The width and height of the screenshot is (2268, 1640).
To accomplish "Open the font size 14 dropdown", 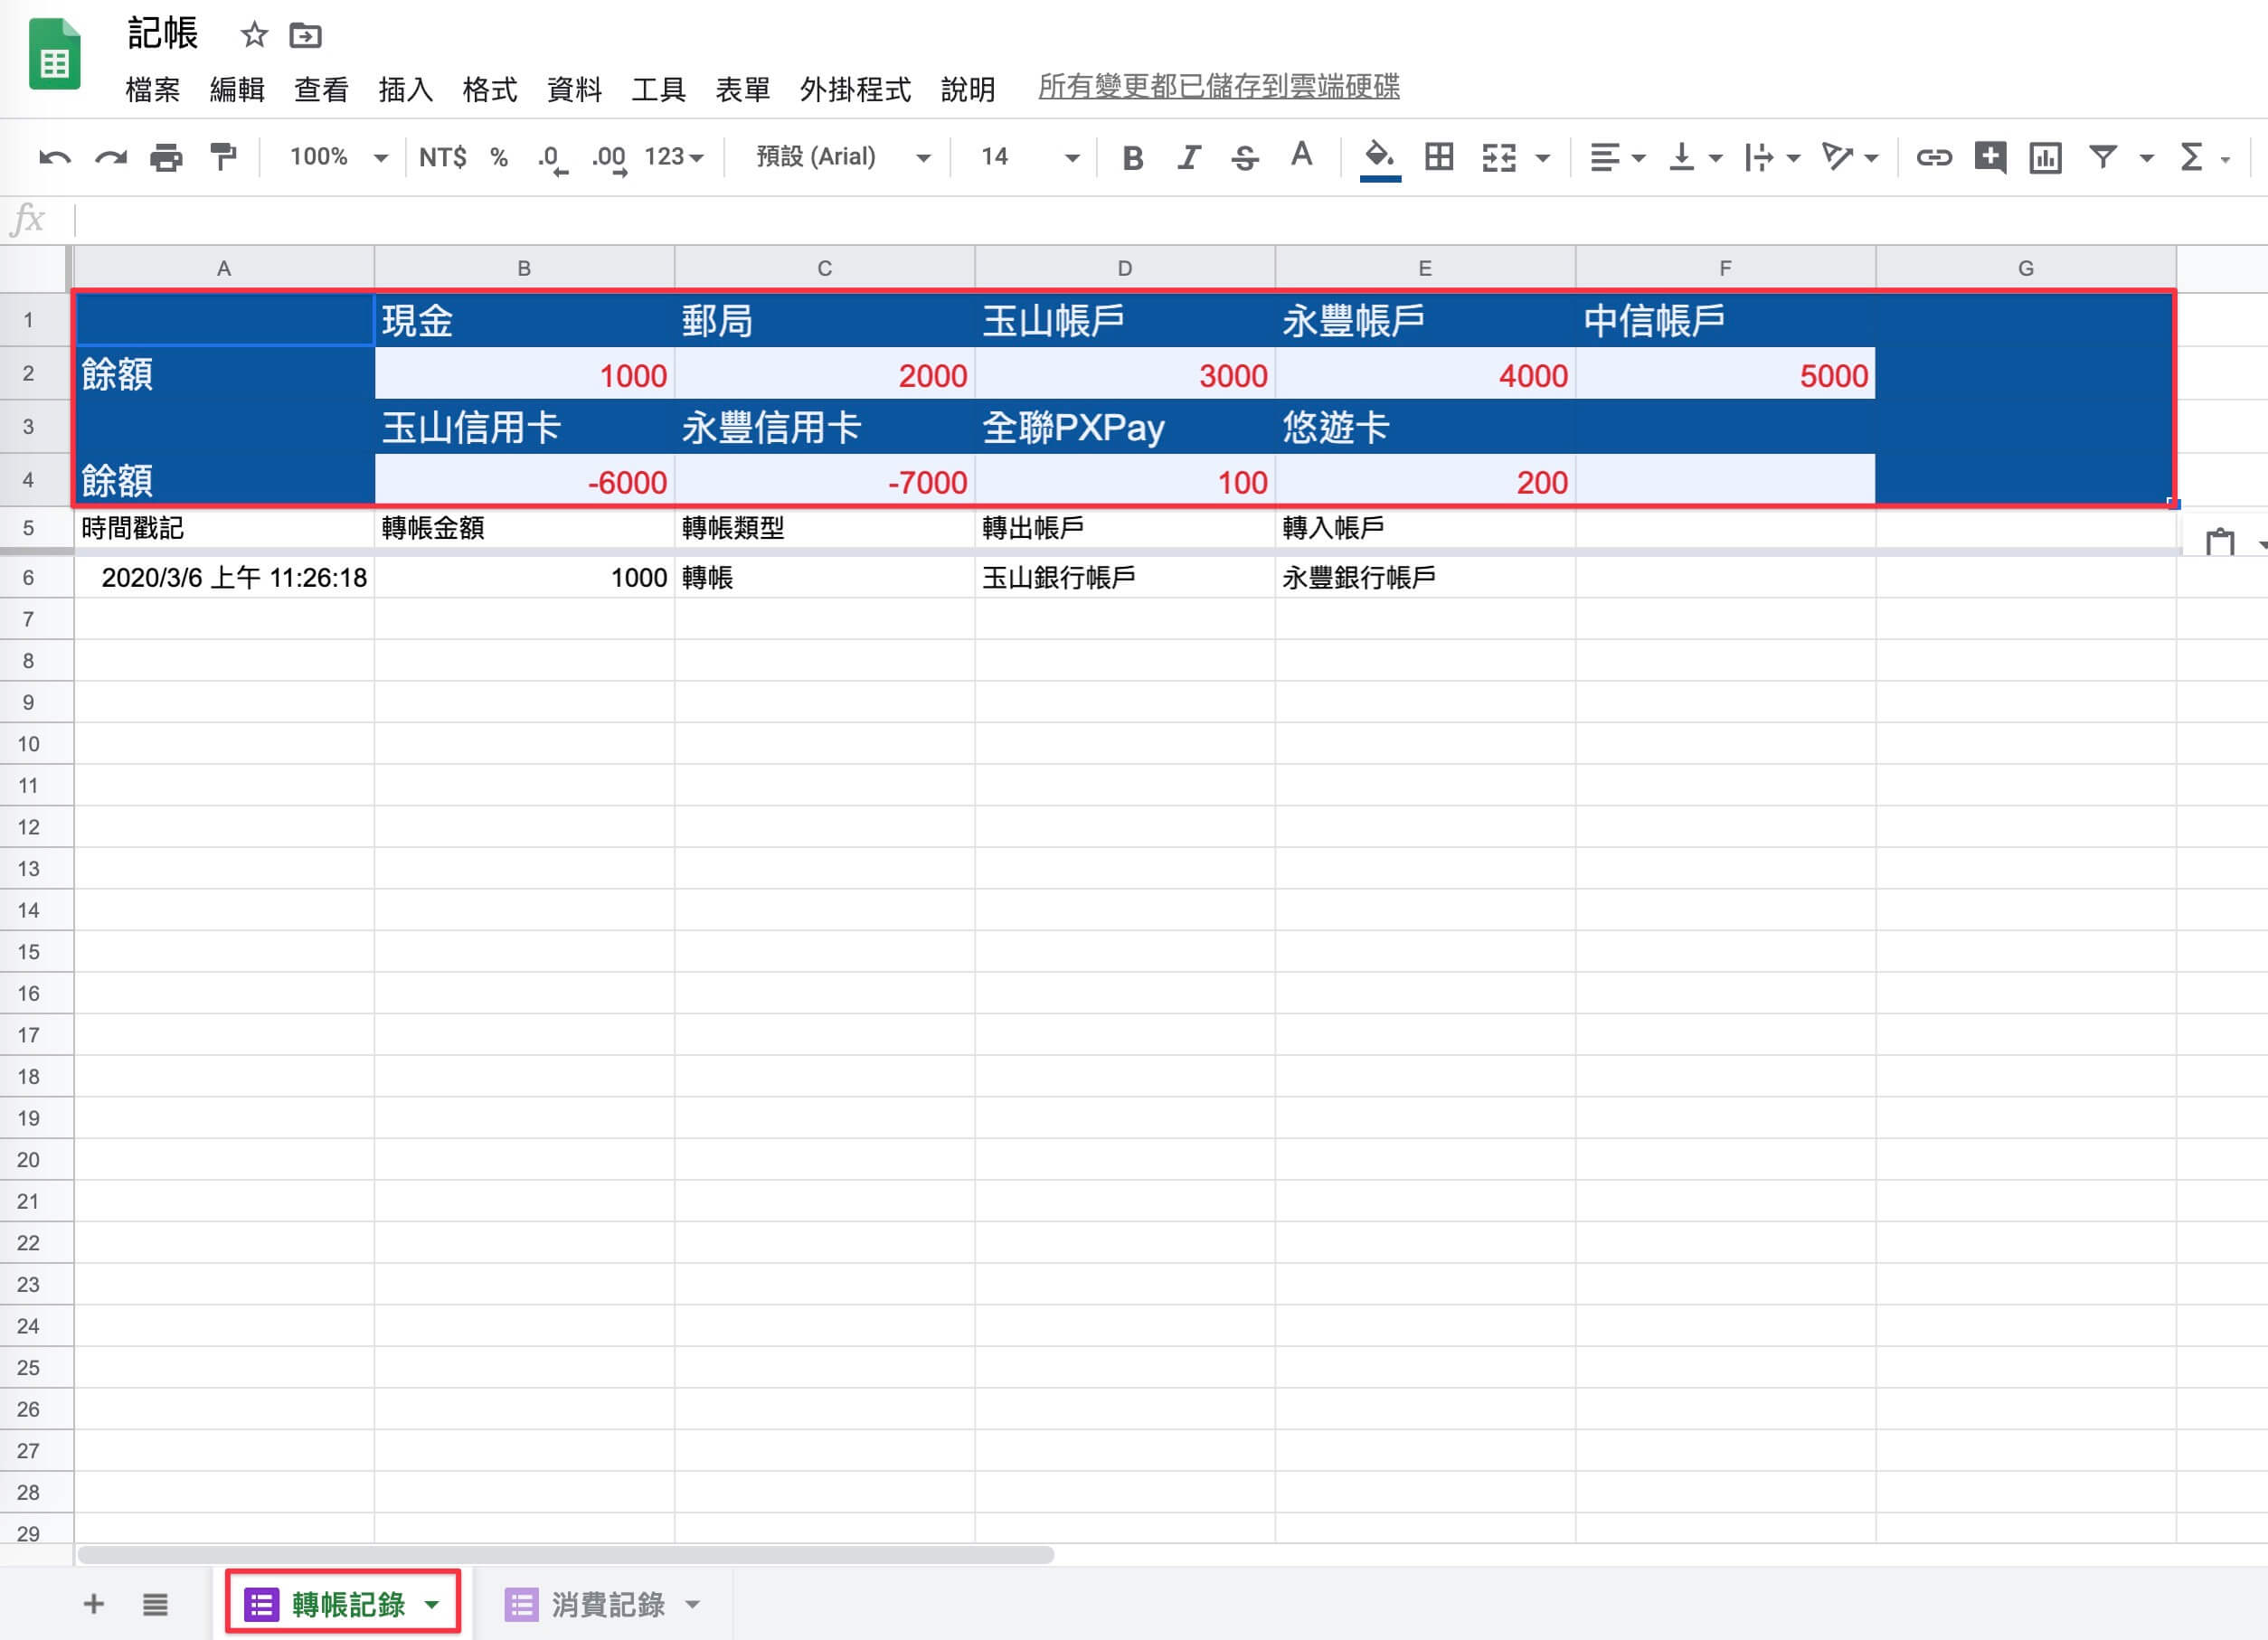I will (x=1030, y=157).
